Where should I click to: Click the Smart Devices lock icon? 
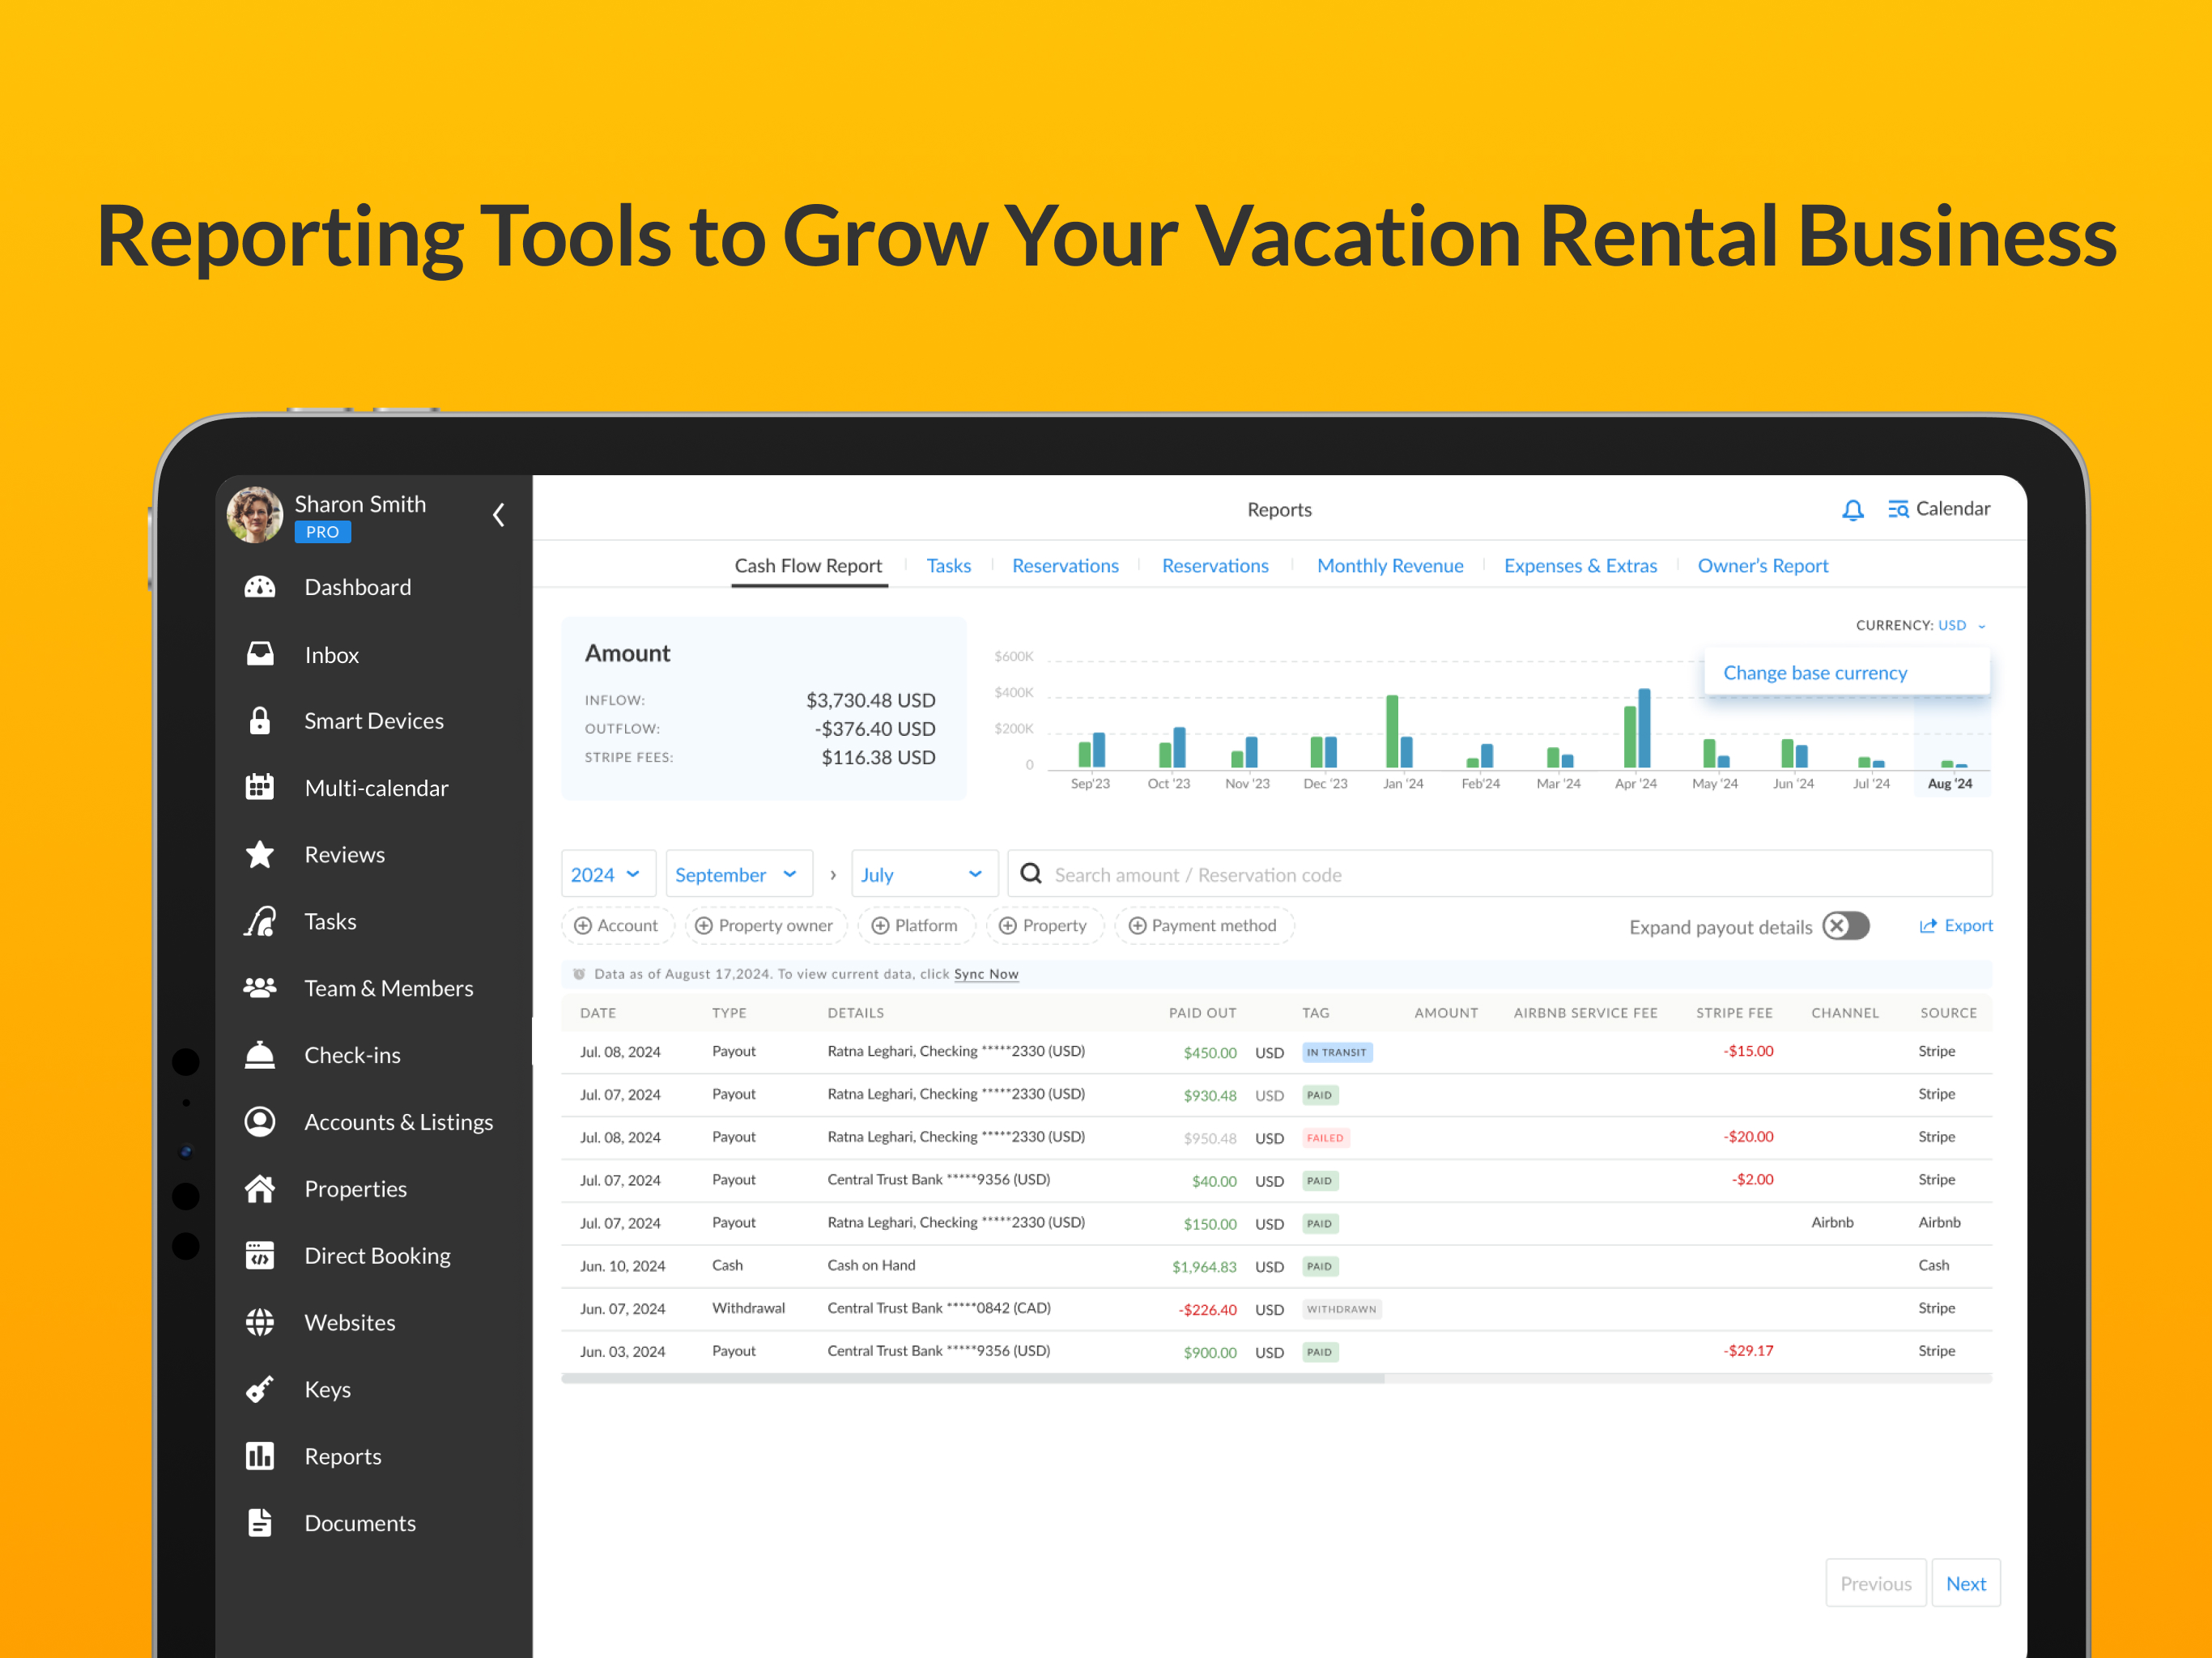pyautogui.click(x=260, y=721)
